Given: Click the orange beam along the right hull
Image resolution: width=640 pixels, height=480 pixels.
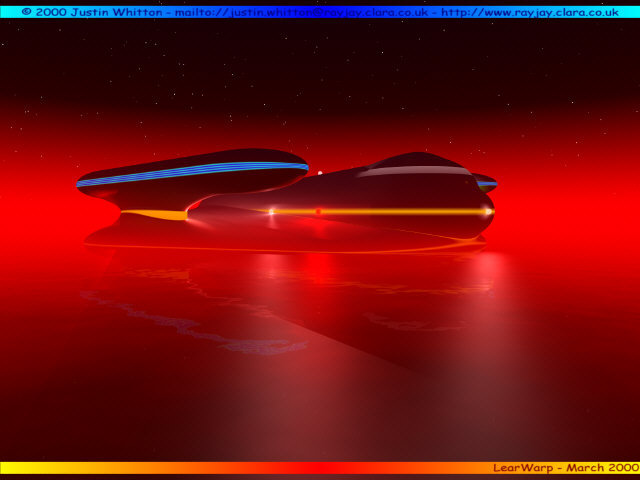Looking at the screenshot, I should [400, 211].
